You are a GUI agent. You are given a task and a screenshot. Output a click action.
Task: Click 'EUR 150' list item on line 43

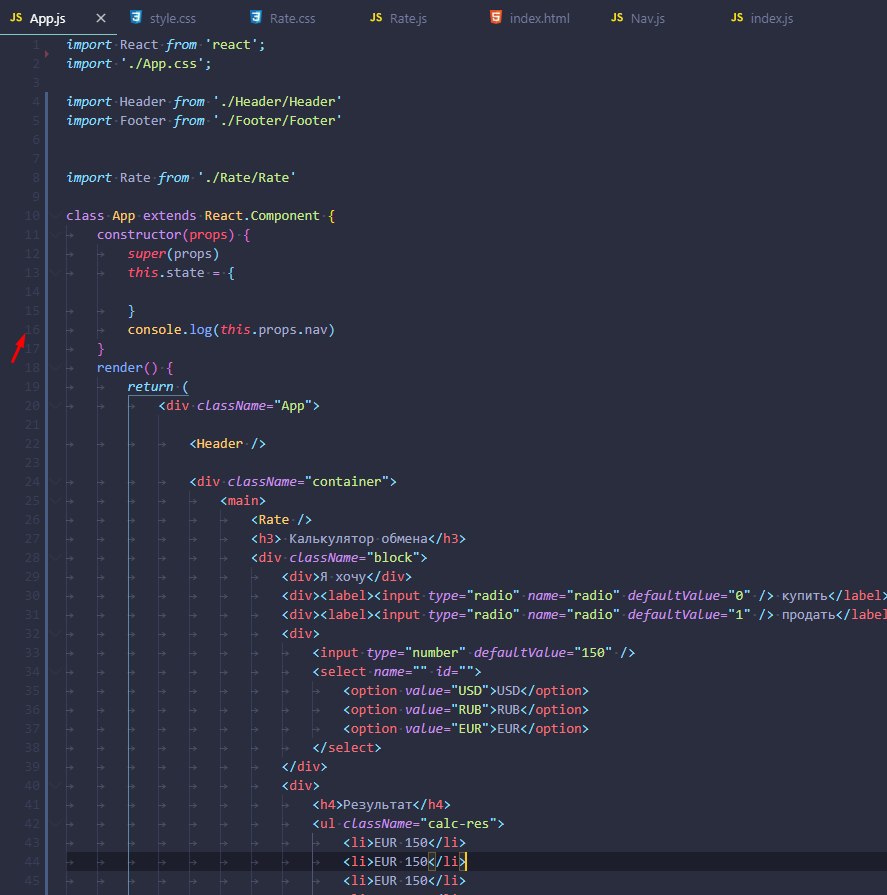pos(401,842)
